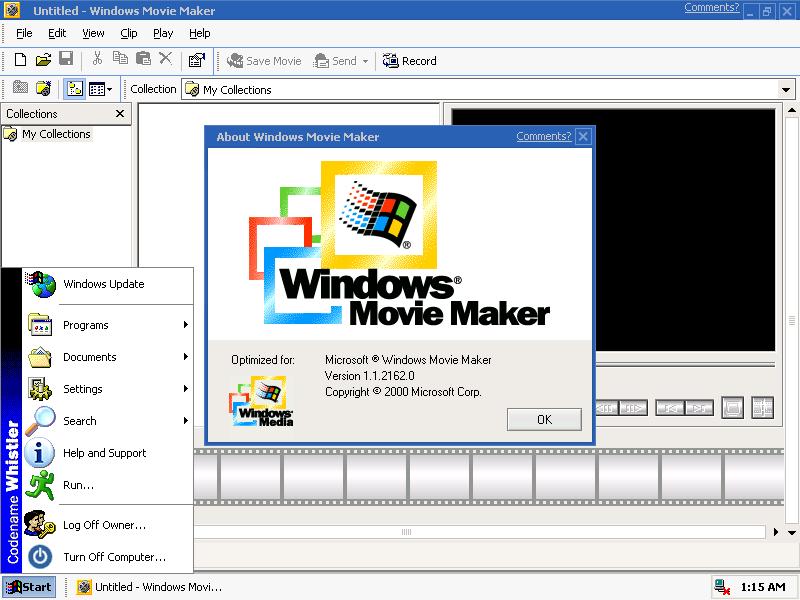This screenshot has height=600, width=800.
Task: Click the Comments? link in the About dialog
Action: pos(543,137)
